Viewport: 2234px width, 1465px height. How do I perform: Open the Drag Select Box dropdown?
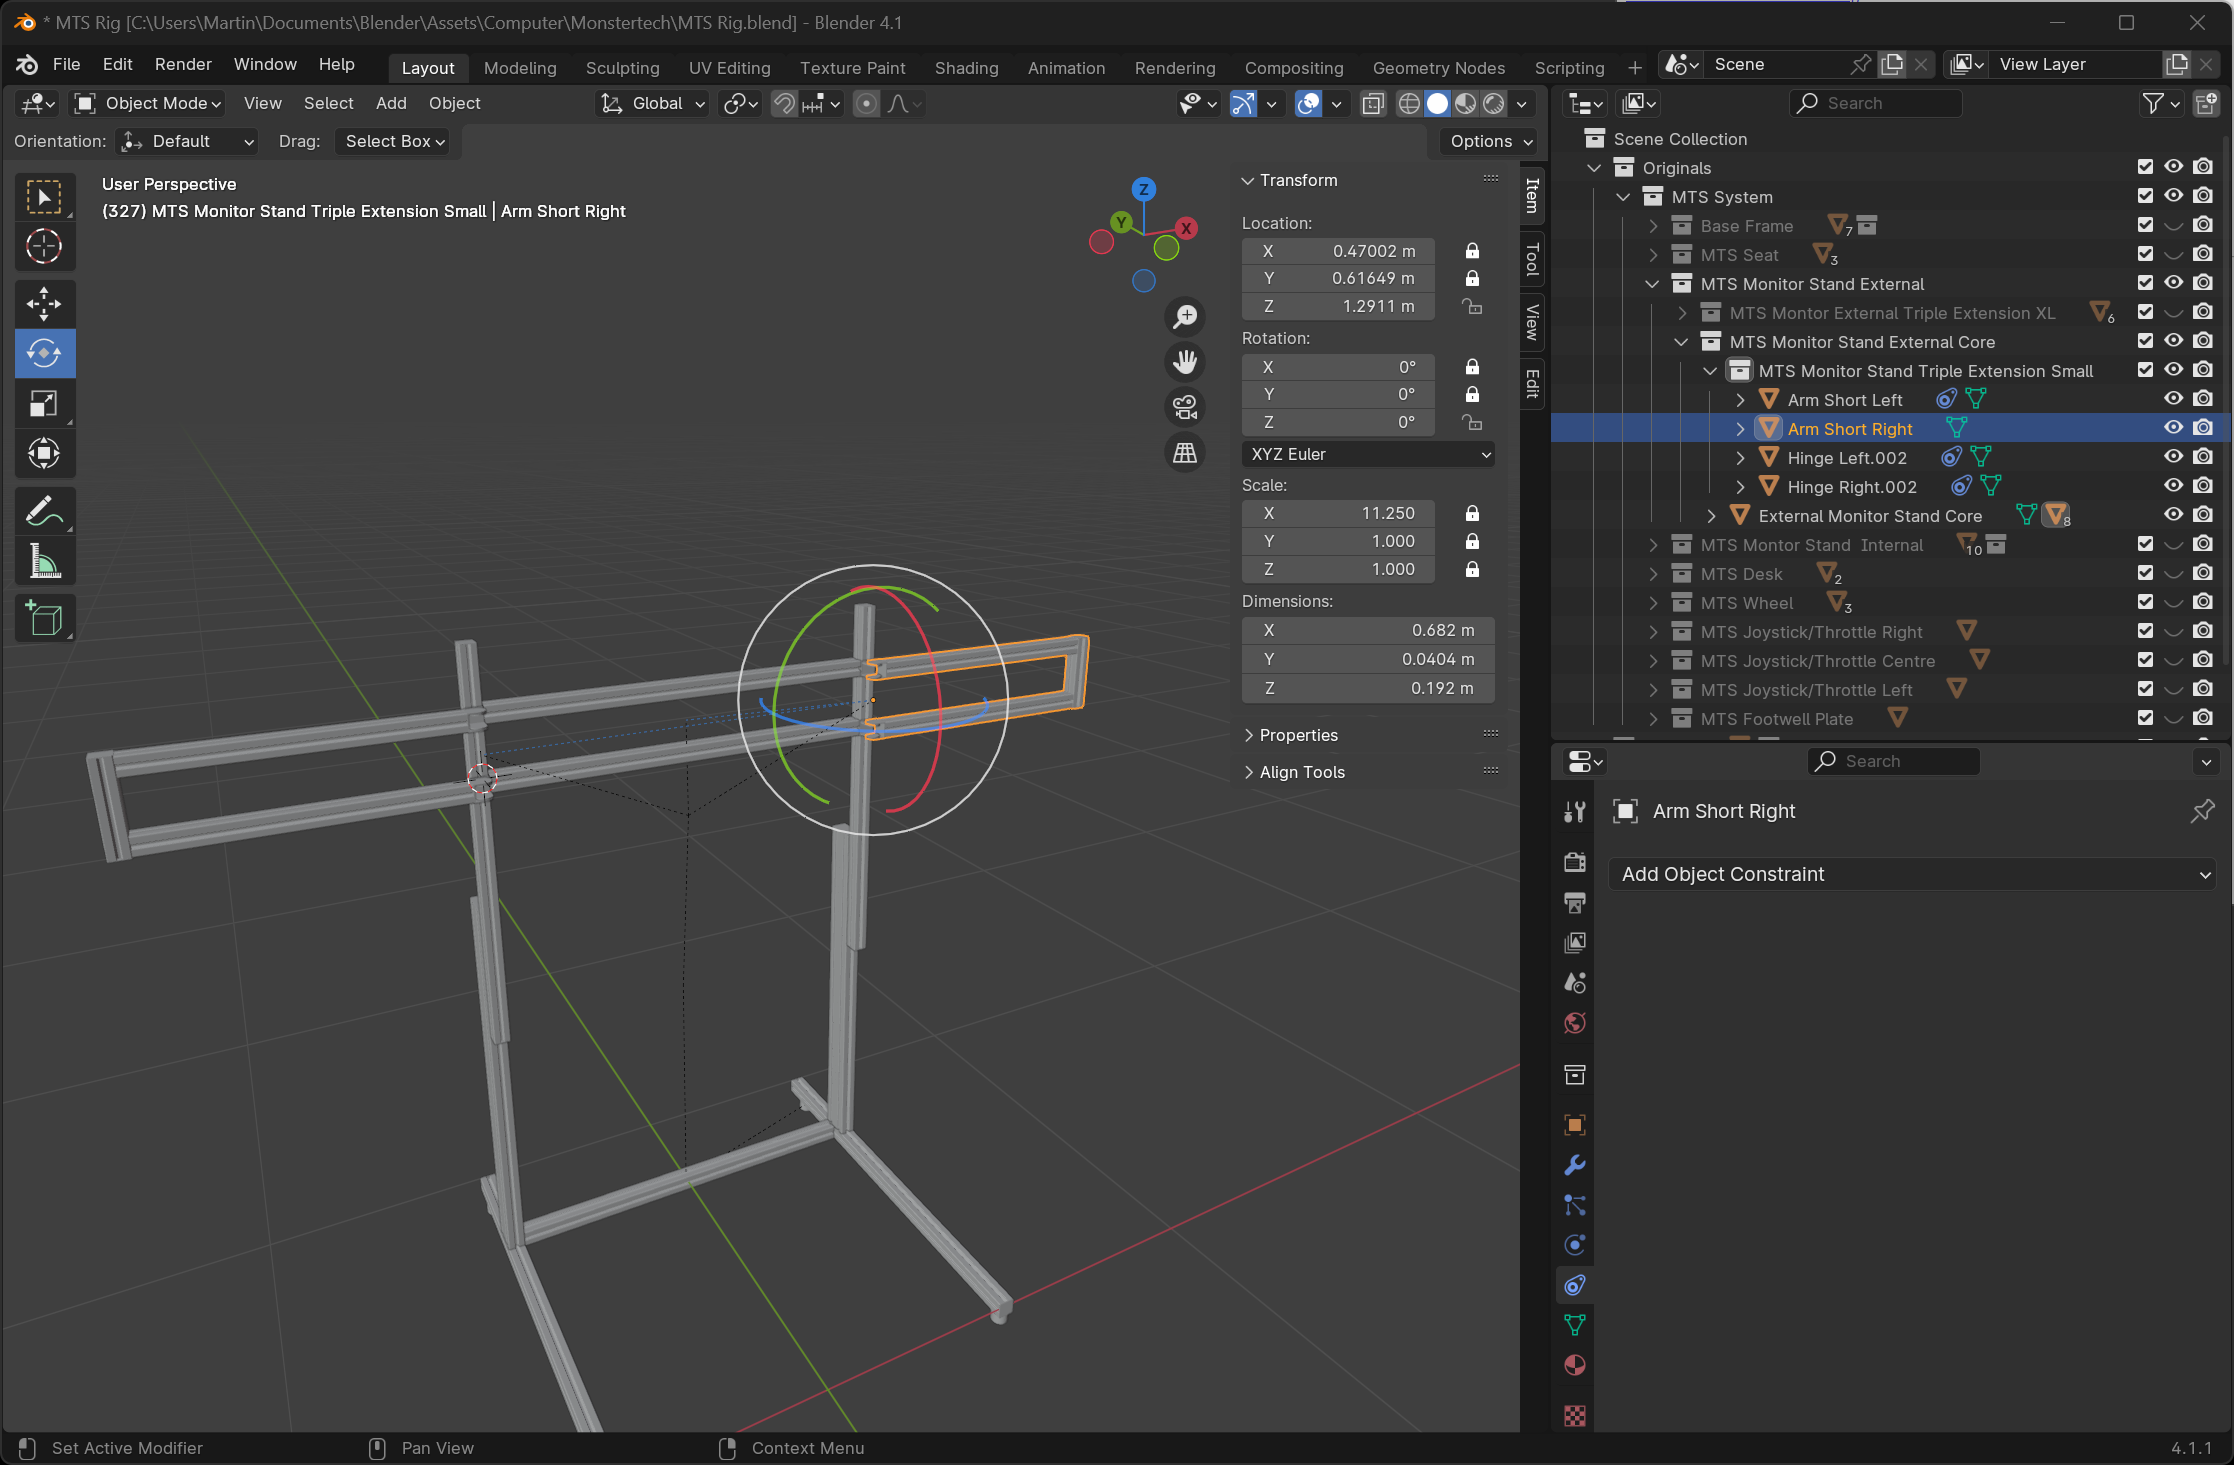(392, 141)
